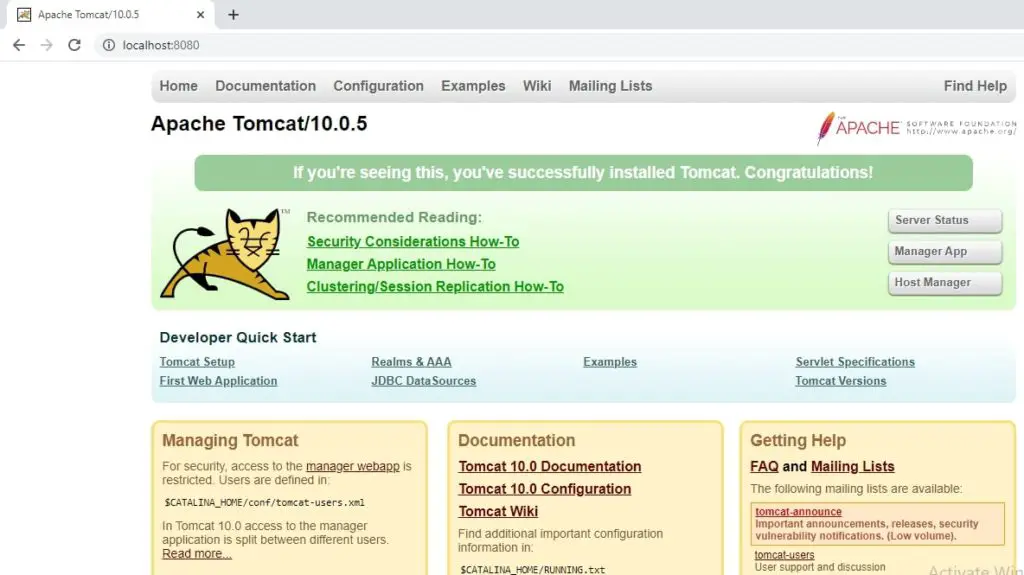
Task: Click the Tomcat favicon in the tab
Action: point(24,14)
